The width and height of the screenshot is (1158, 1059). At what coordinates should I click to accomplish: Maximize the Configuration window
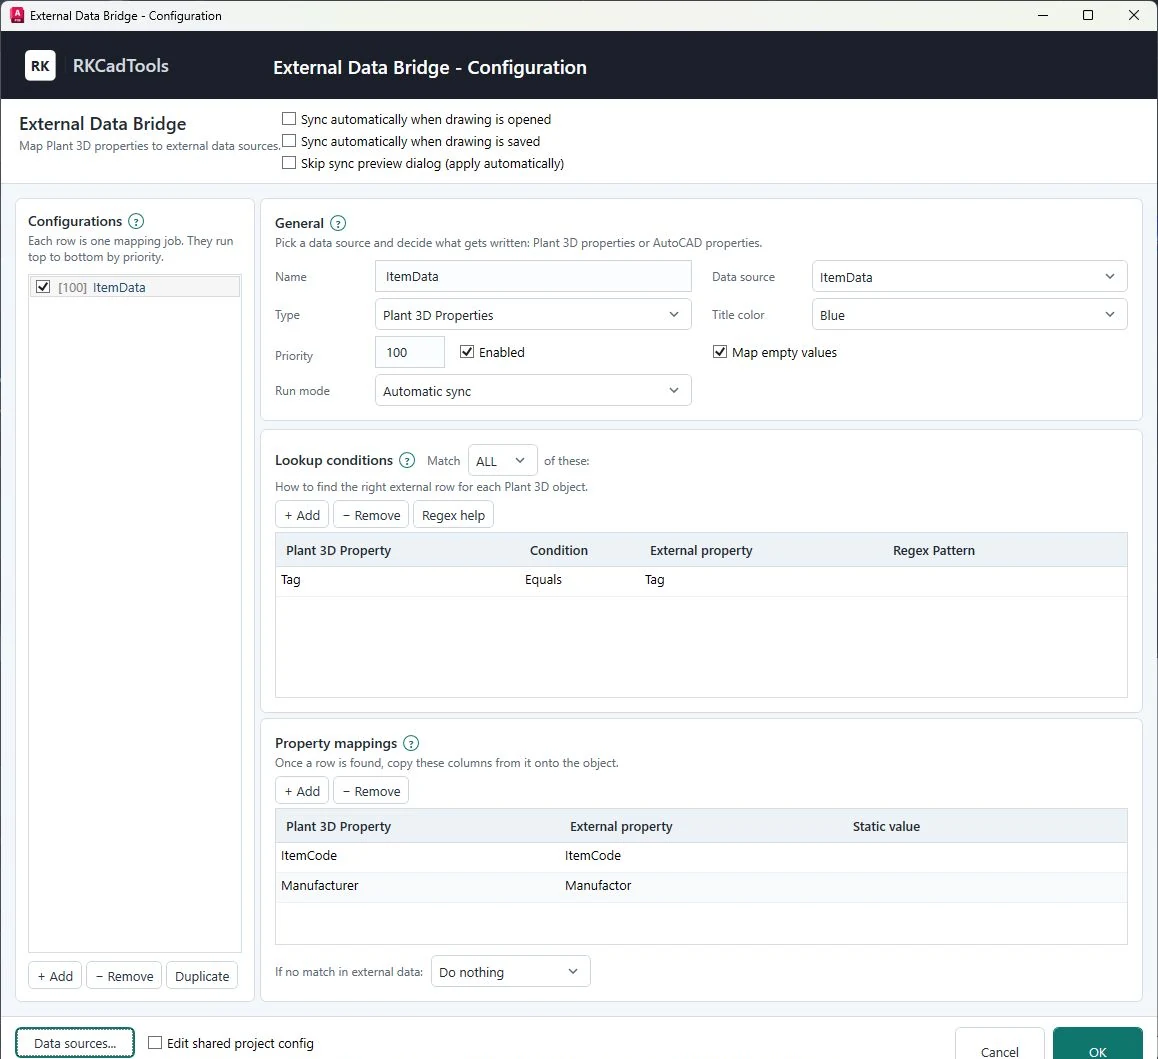[x=1088, y=16]
